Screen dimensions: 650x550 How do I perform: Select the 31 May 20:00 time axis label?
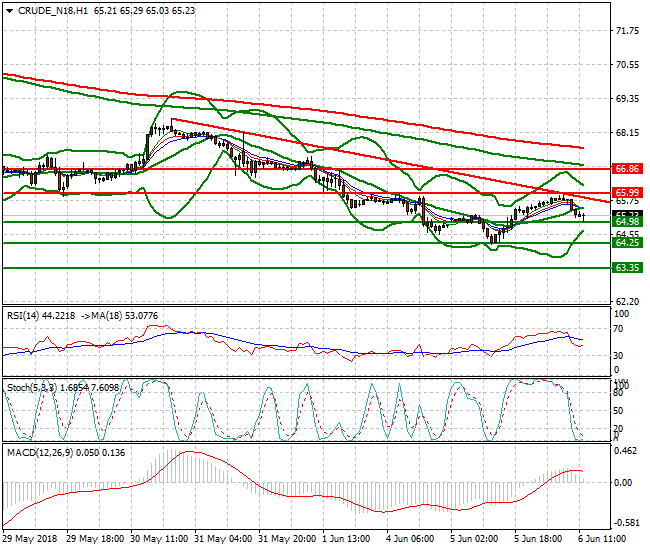(x=287, y=539)
